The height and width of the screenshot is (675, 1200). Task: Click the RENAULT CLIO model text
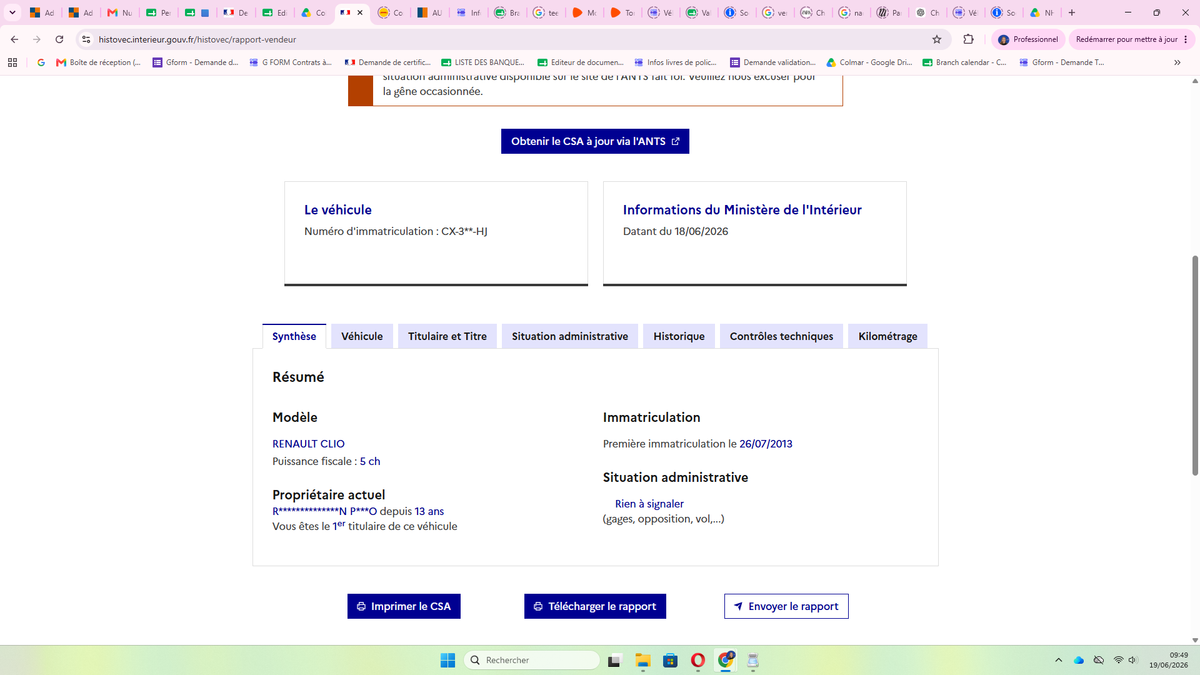tap(309, 444)
